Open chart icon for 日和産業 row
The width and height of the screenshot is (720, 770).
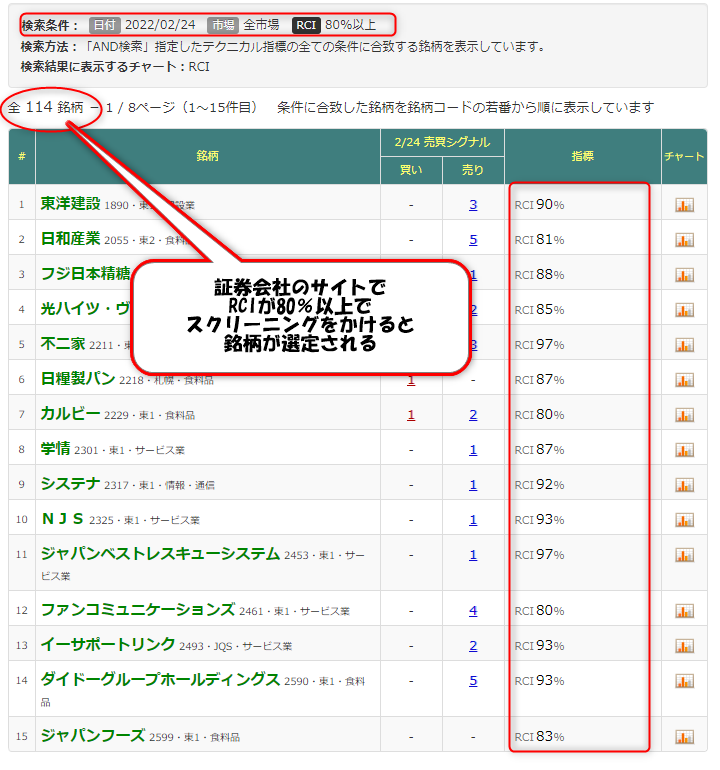[684, 240]
